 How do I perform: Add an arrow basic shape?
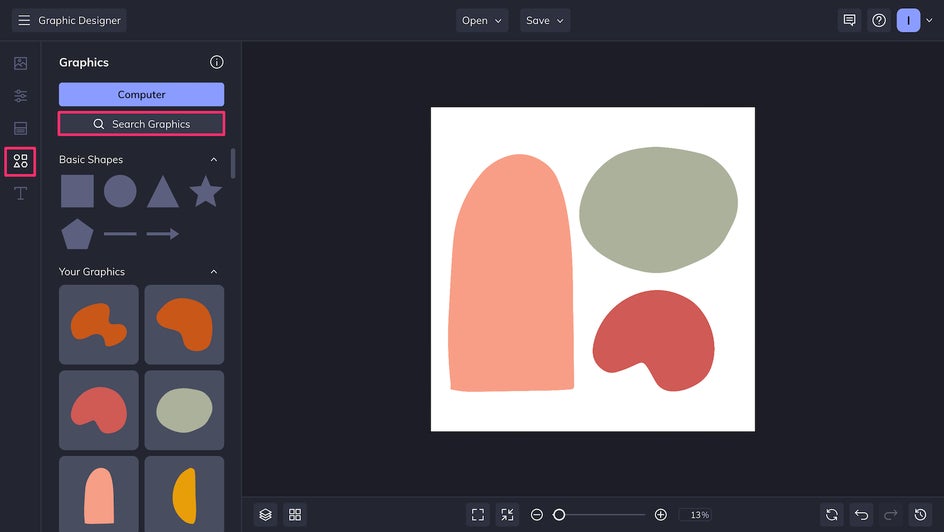(x=163, y=234)
